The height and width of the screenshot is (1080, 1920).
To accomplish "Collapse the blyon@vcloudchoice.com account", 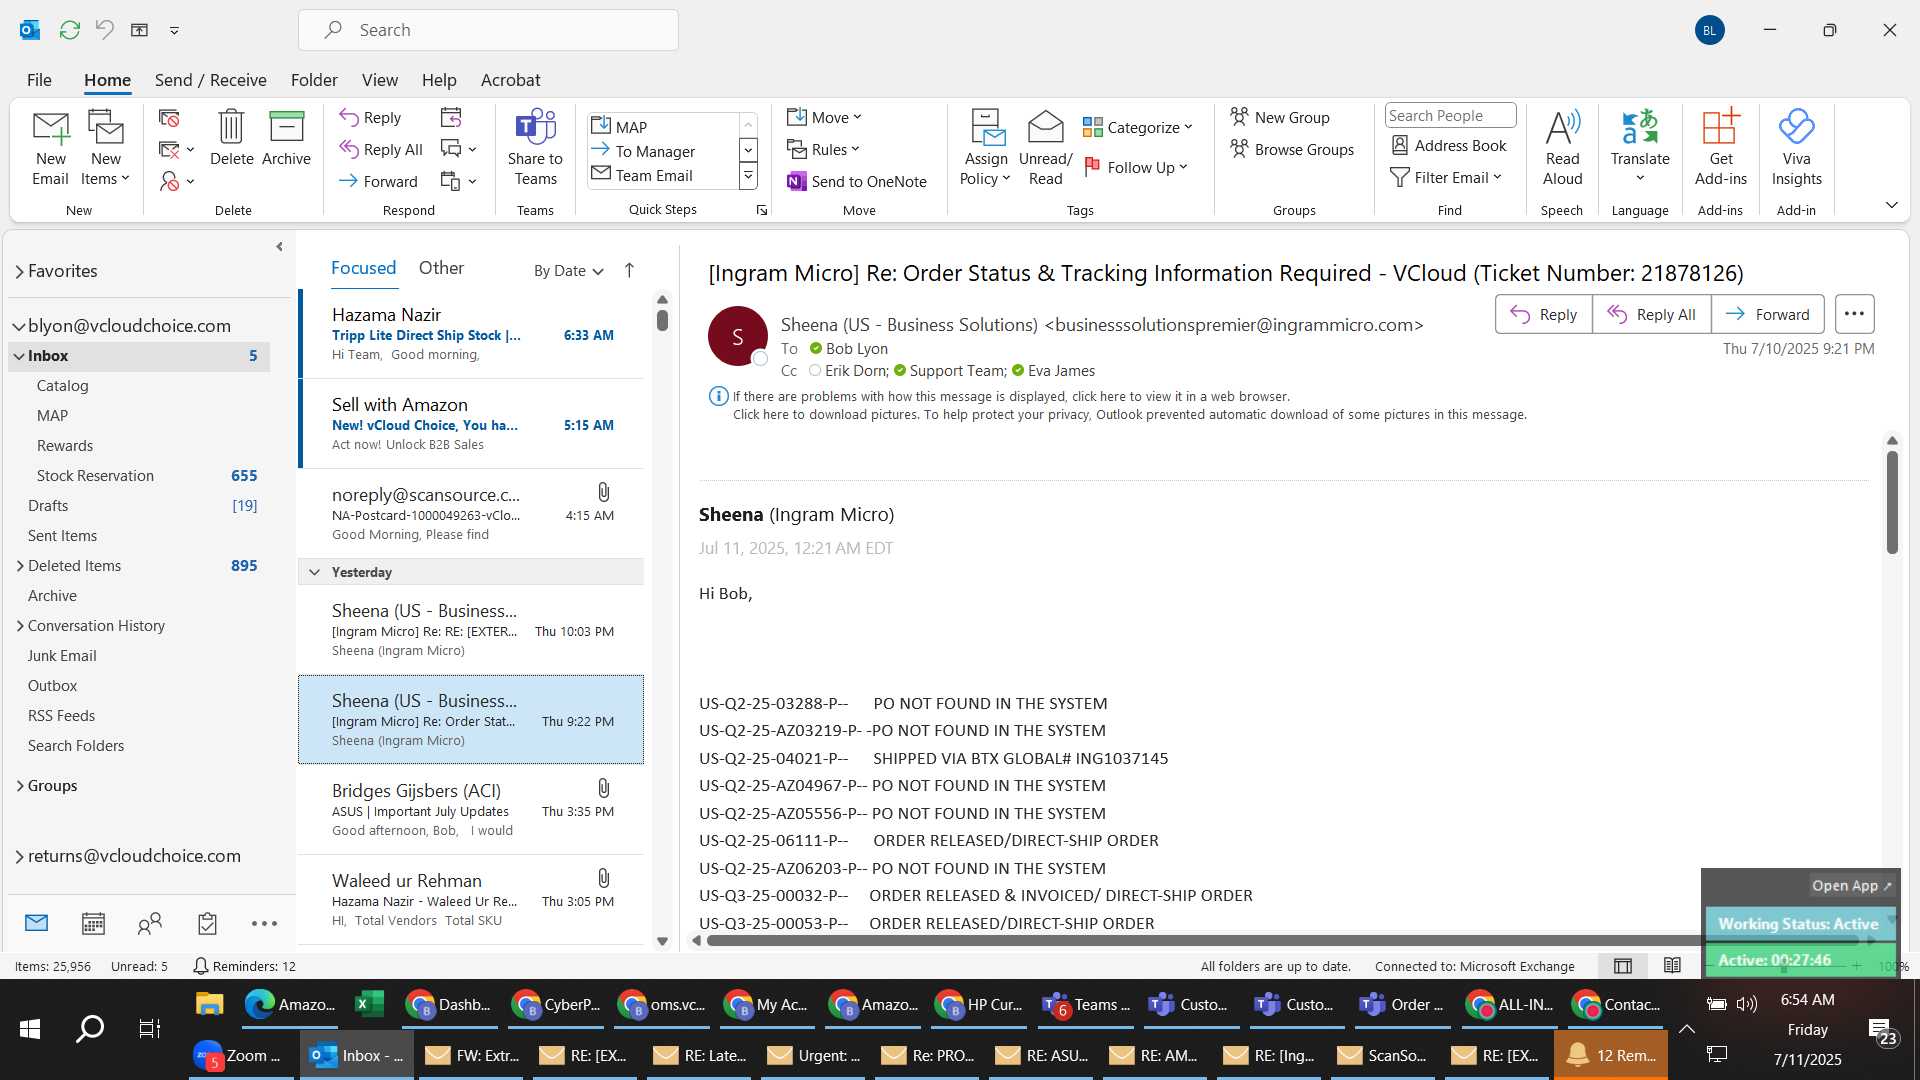I will coord(18,326).
